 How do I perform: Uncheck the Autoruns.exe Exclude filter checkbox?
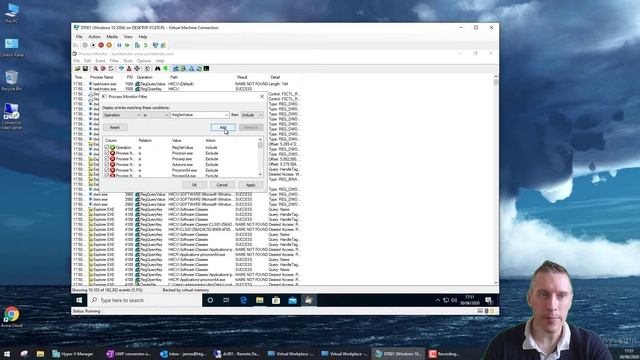tap(107, 164)
